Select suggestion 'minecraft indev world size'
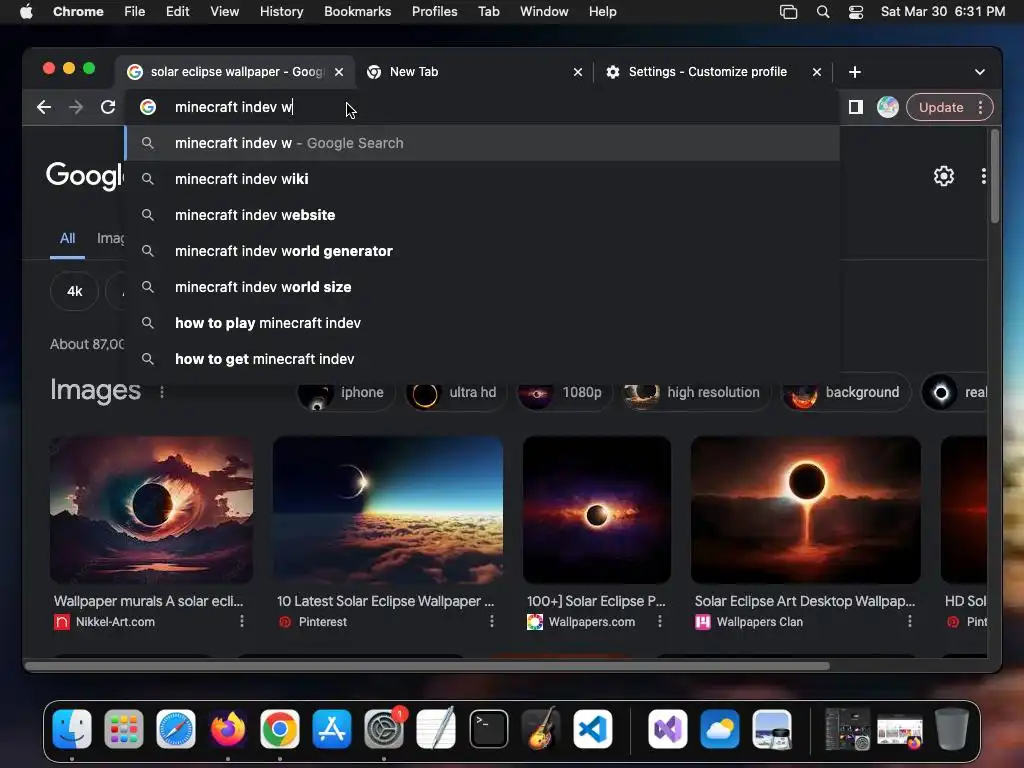 (x=482, y=287)
